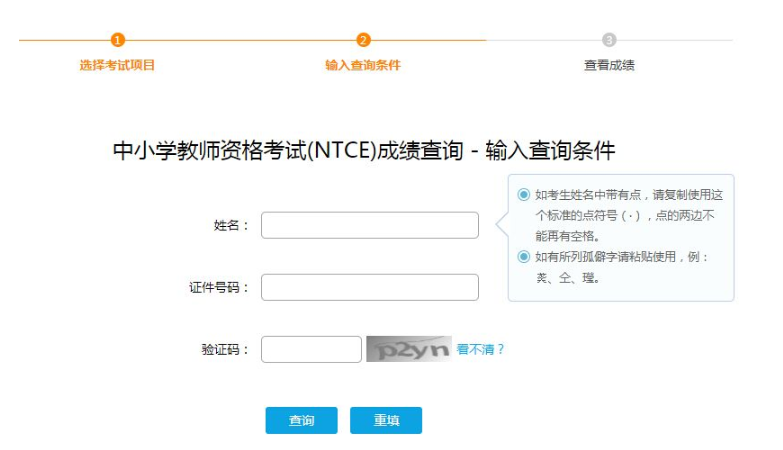Select the 输入查询条件 step label
Viewport: 783px width, 450px height.
(363, 65)
